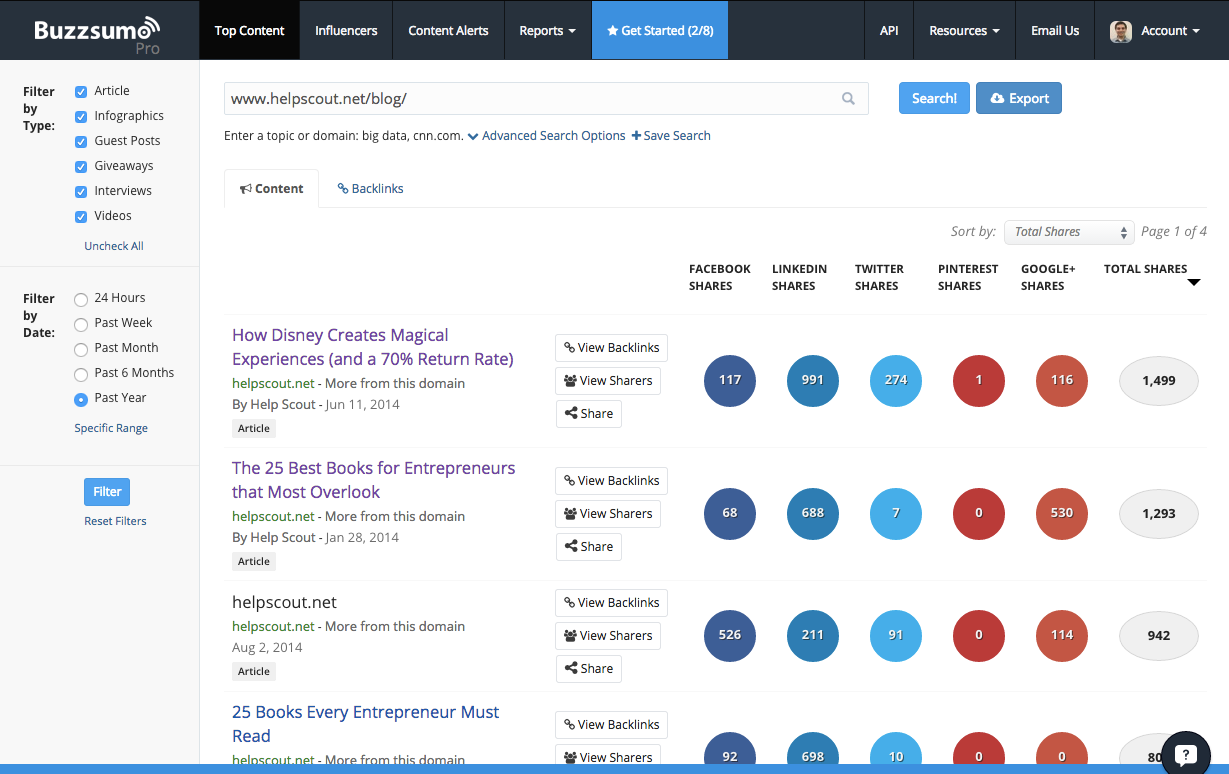Open the API page
This screenshot has height=774, width=1229.
(889, 30)
